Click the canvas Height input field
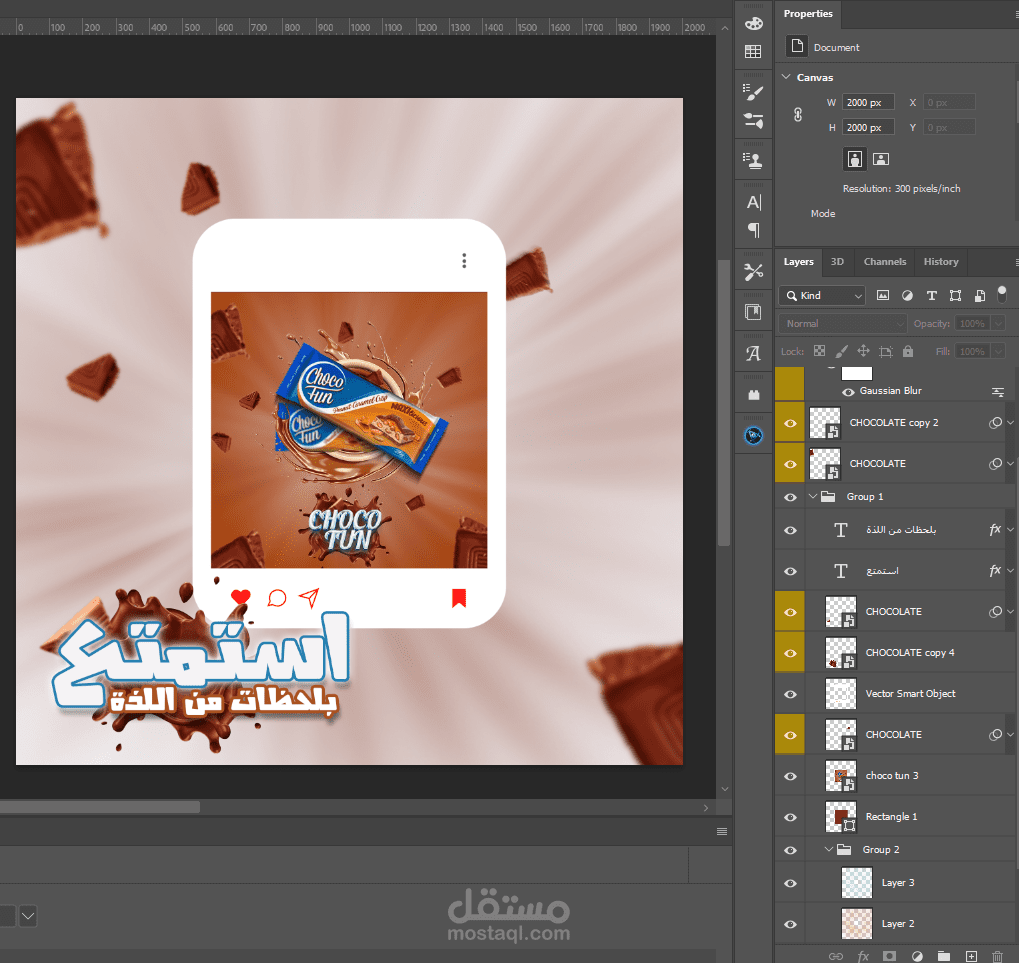 (868, 127)
